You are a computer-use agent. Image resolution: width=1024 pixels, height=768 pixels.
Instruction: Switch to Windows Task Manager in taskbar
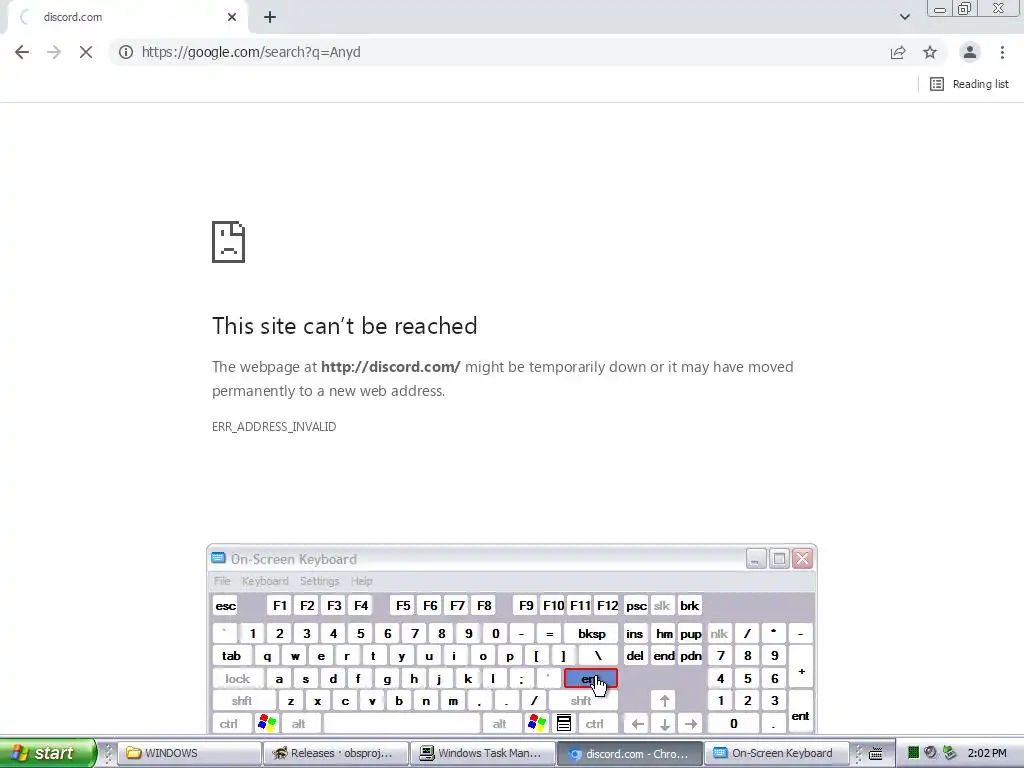(x=483, y=754)
